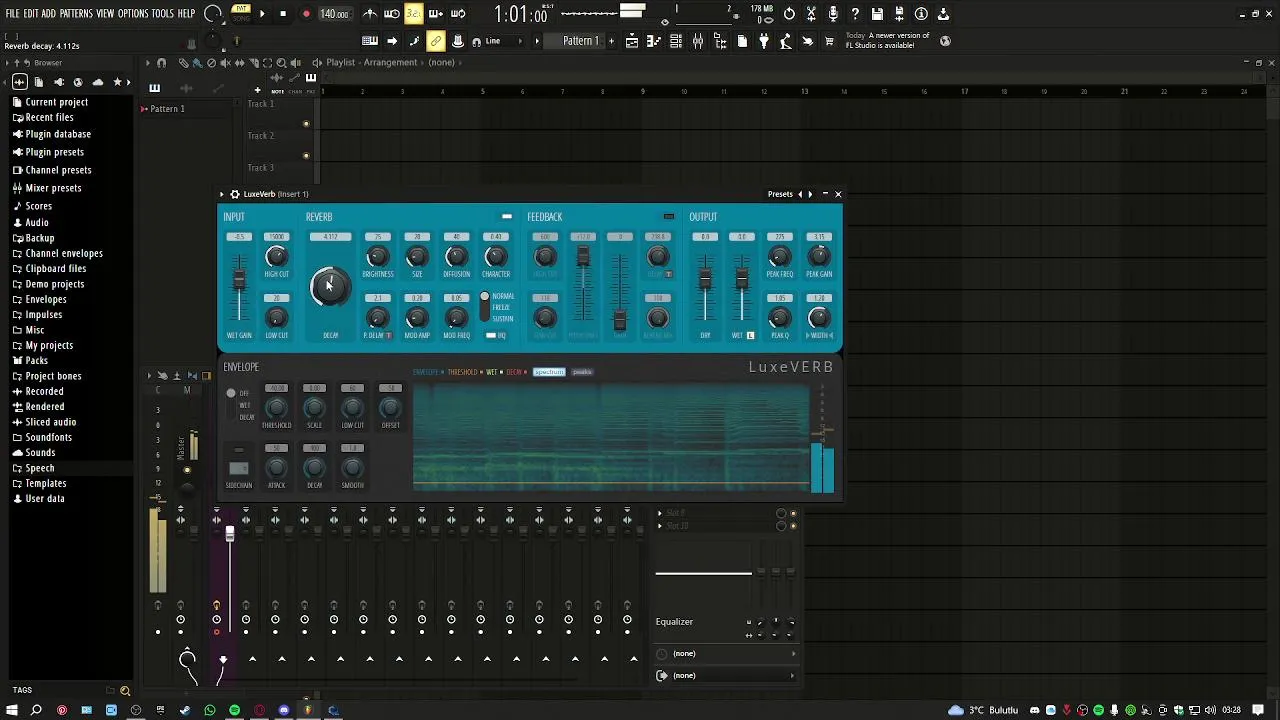
Task: Open the PATTERNS menu
Action: 76,14
